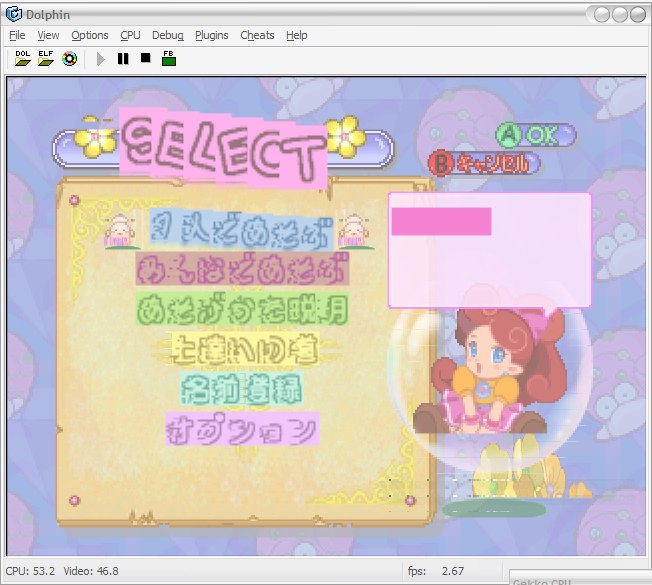Stop the emulation
The width and height of the screenshot is (652, 585).
click(146, 58)
